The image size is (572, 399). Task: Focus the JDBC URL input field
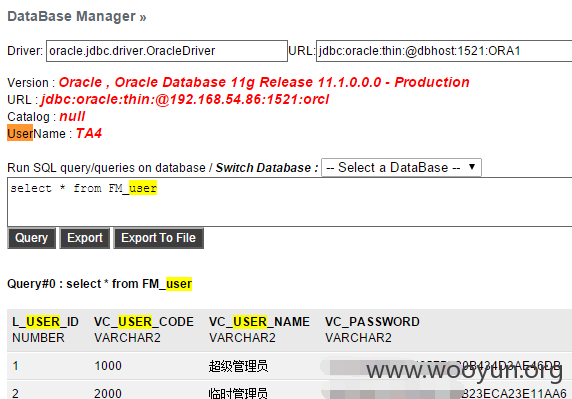click(x=444, y=51)
